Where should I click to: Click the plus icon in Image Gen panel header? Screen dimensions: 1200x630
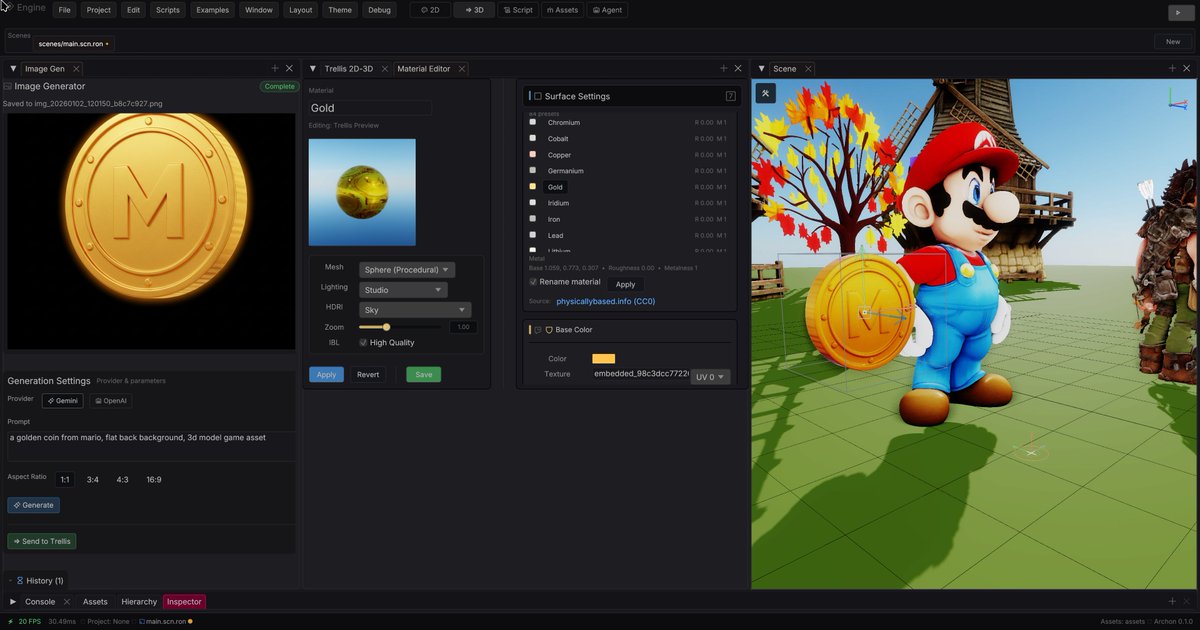click(275, 68)
